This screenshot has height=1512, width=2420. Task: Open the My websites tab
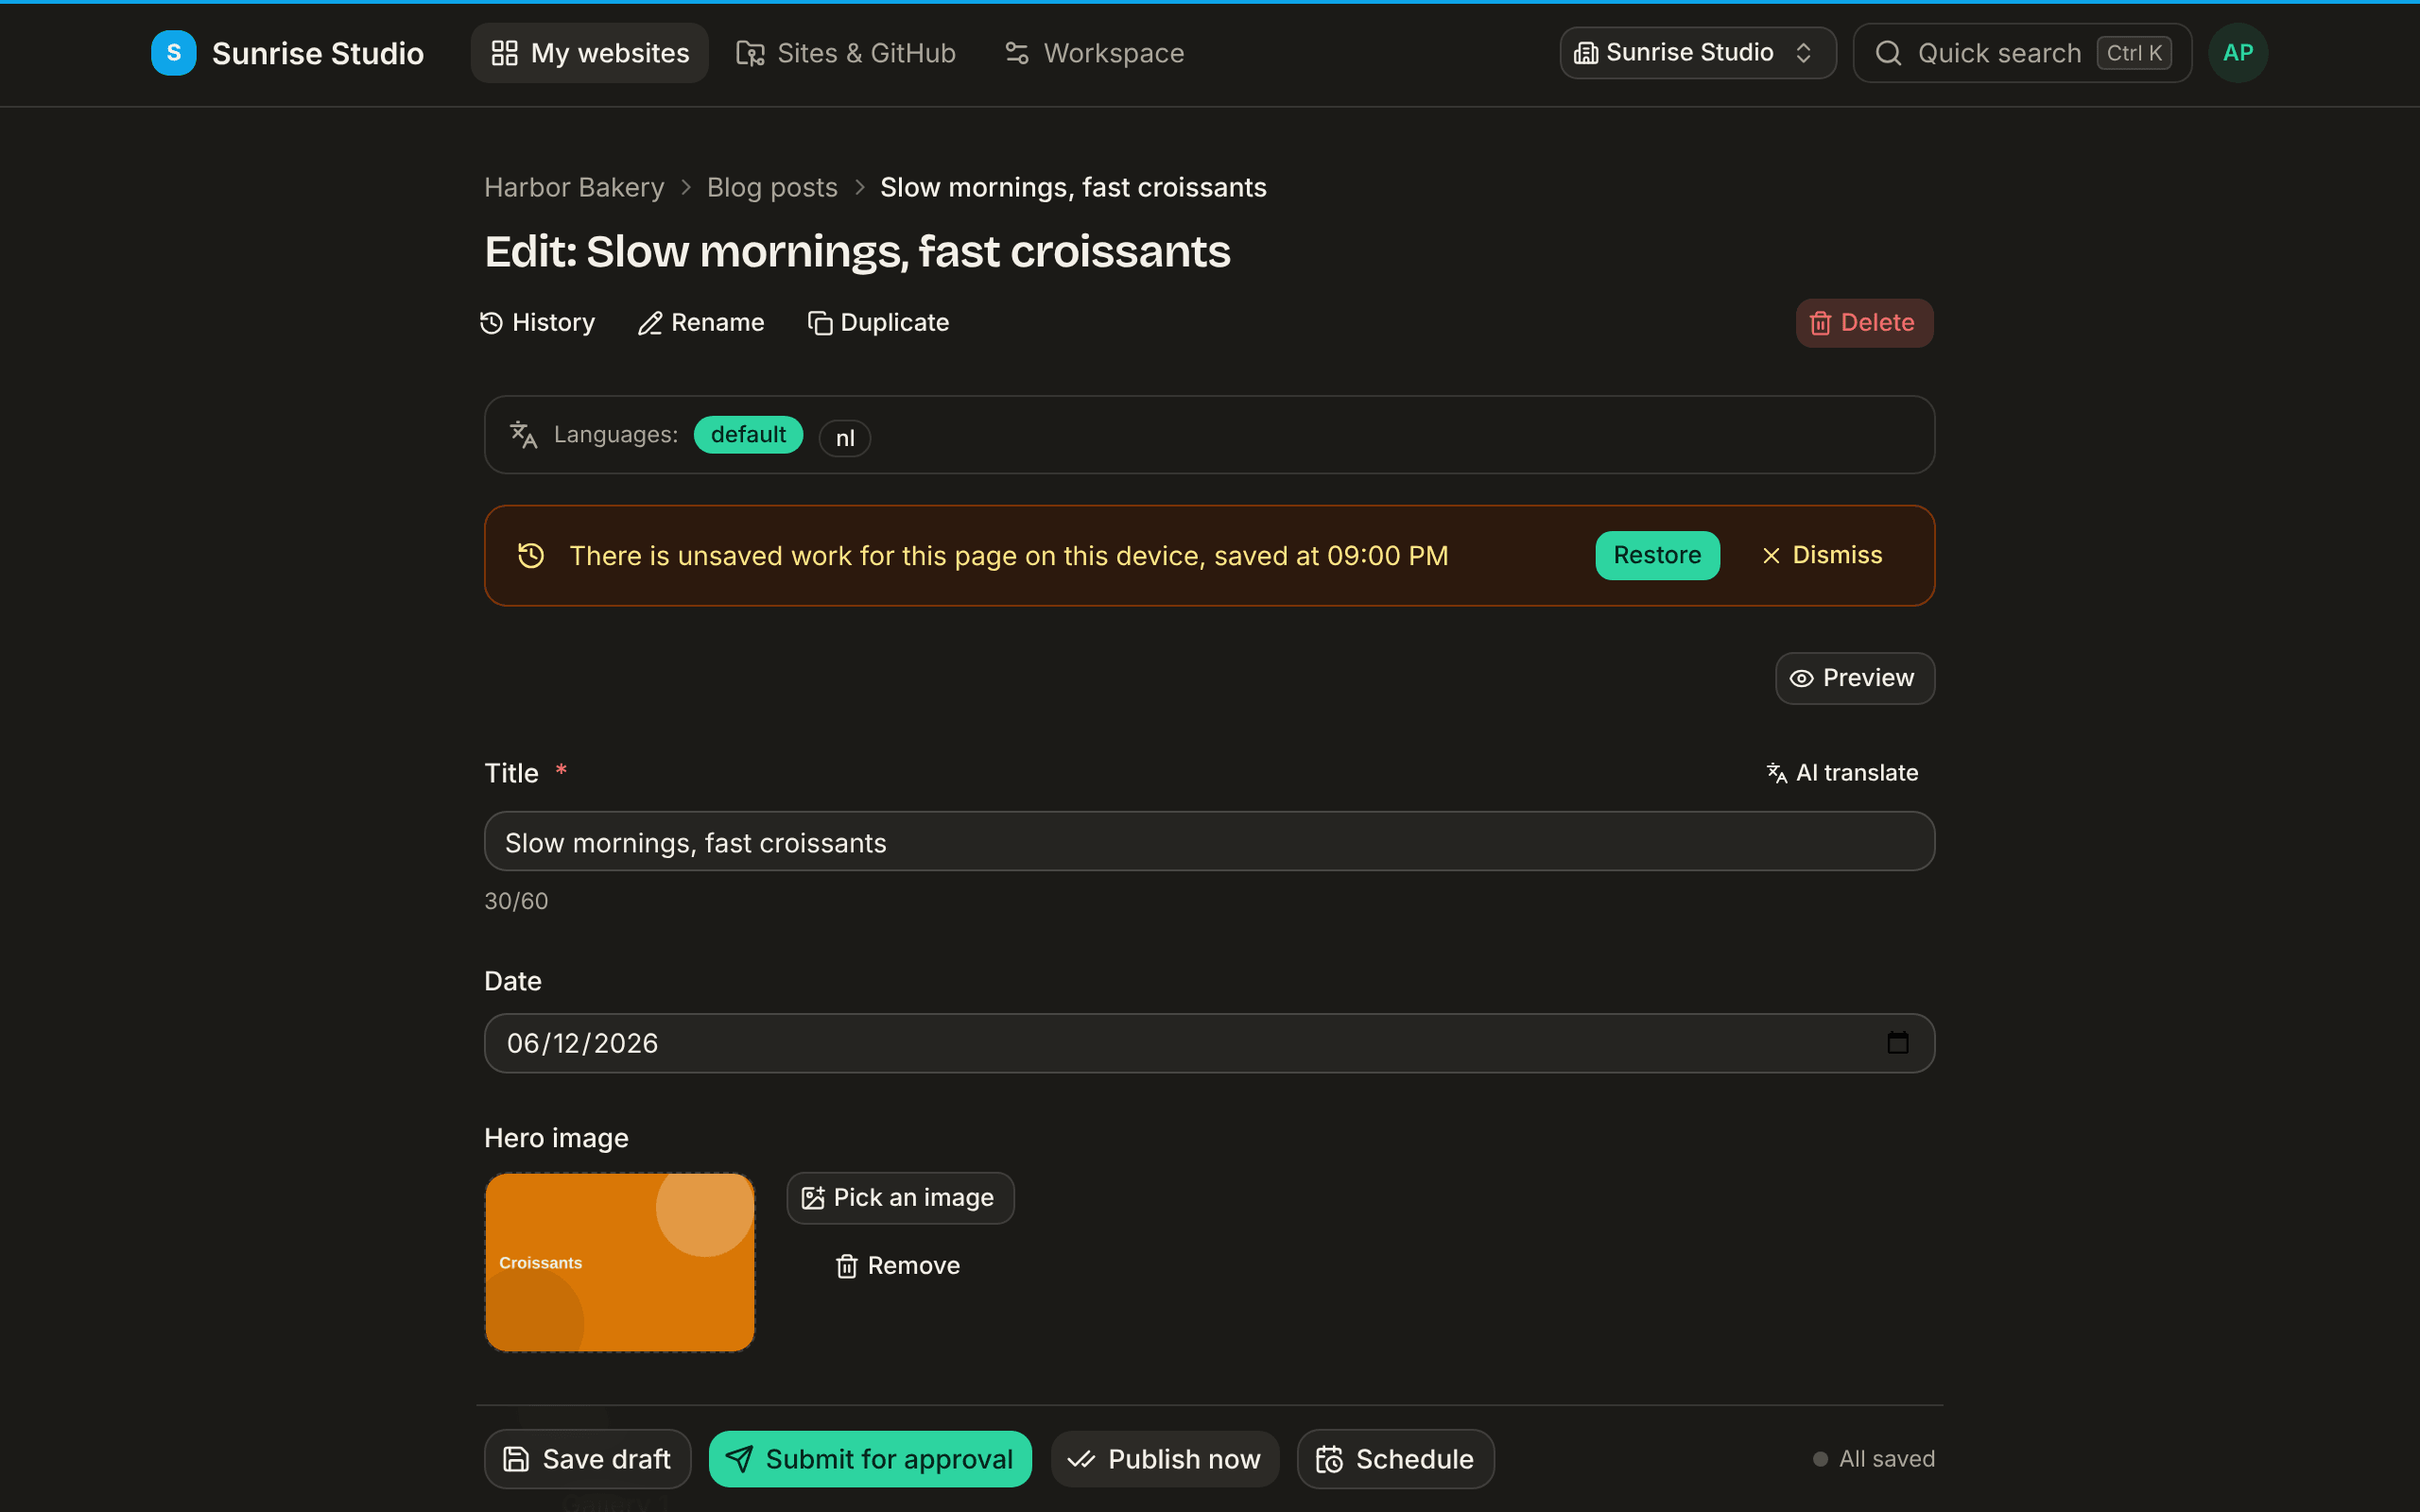click(x=589, y=53)
